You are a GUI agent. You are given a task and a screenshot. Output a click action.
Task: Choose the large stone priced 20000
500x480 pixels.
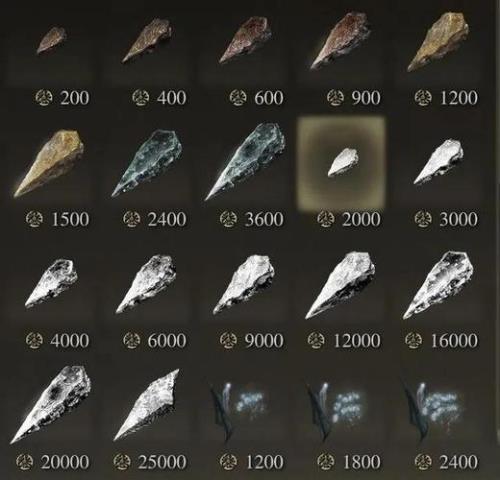[51, 404]
